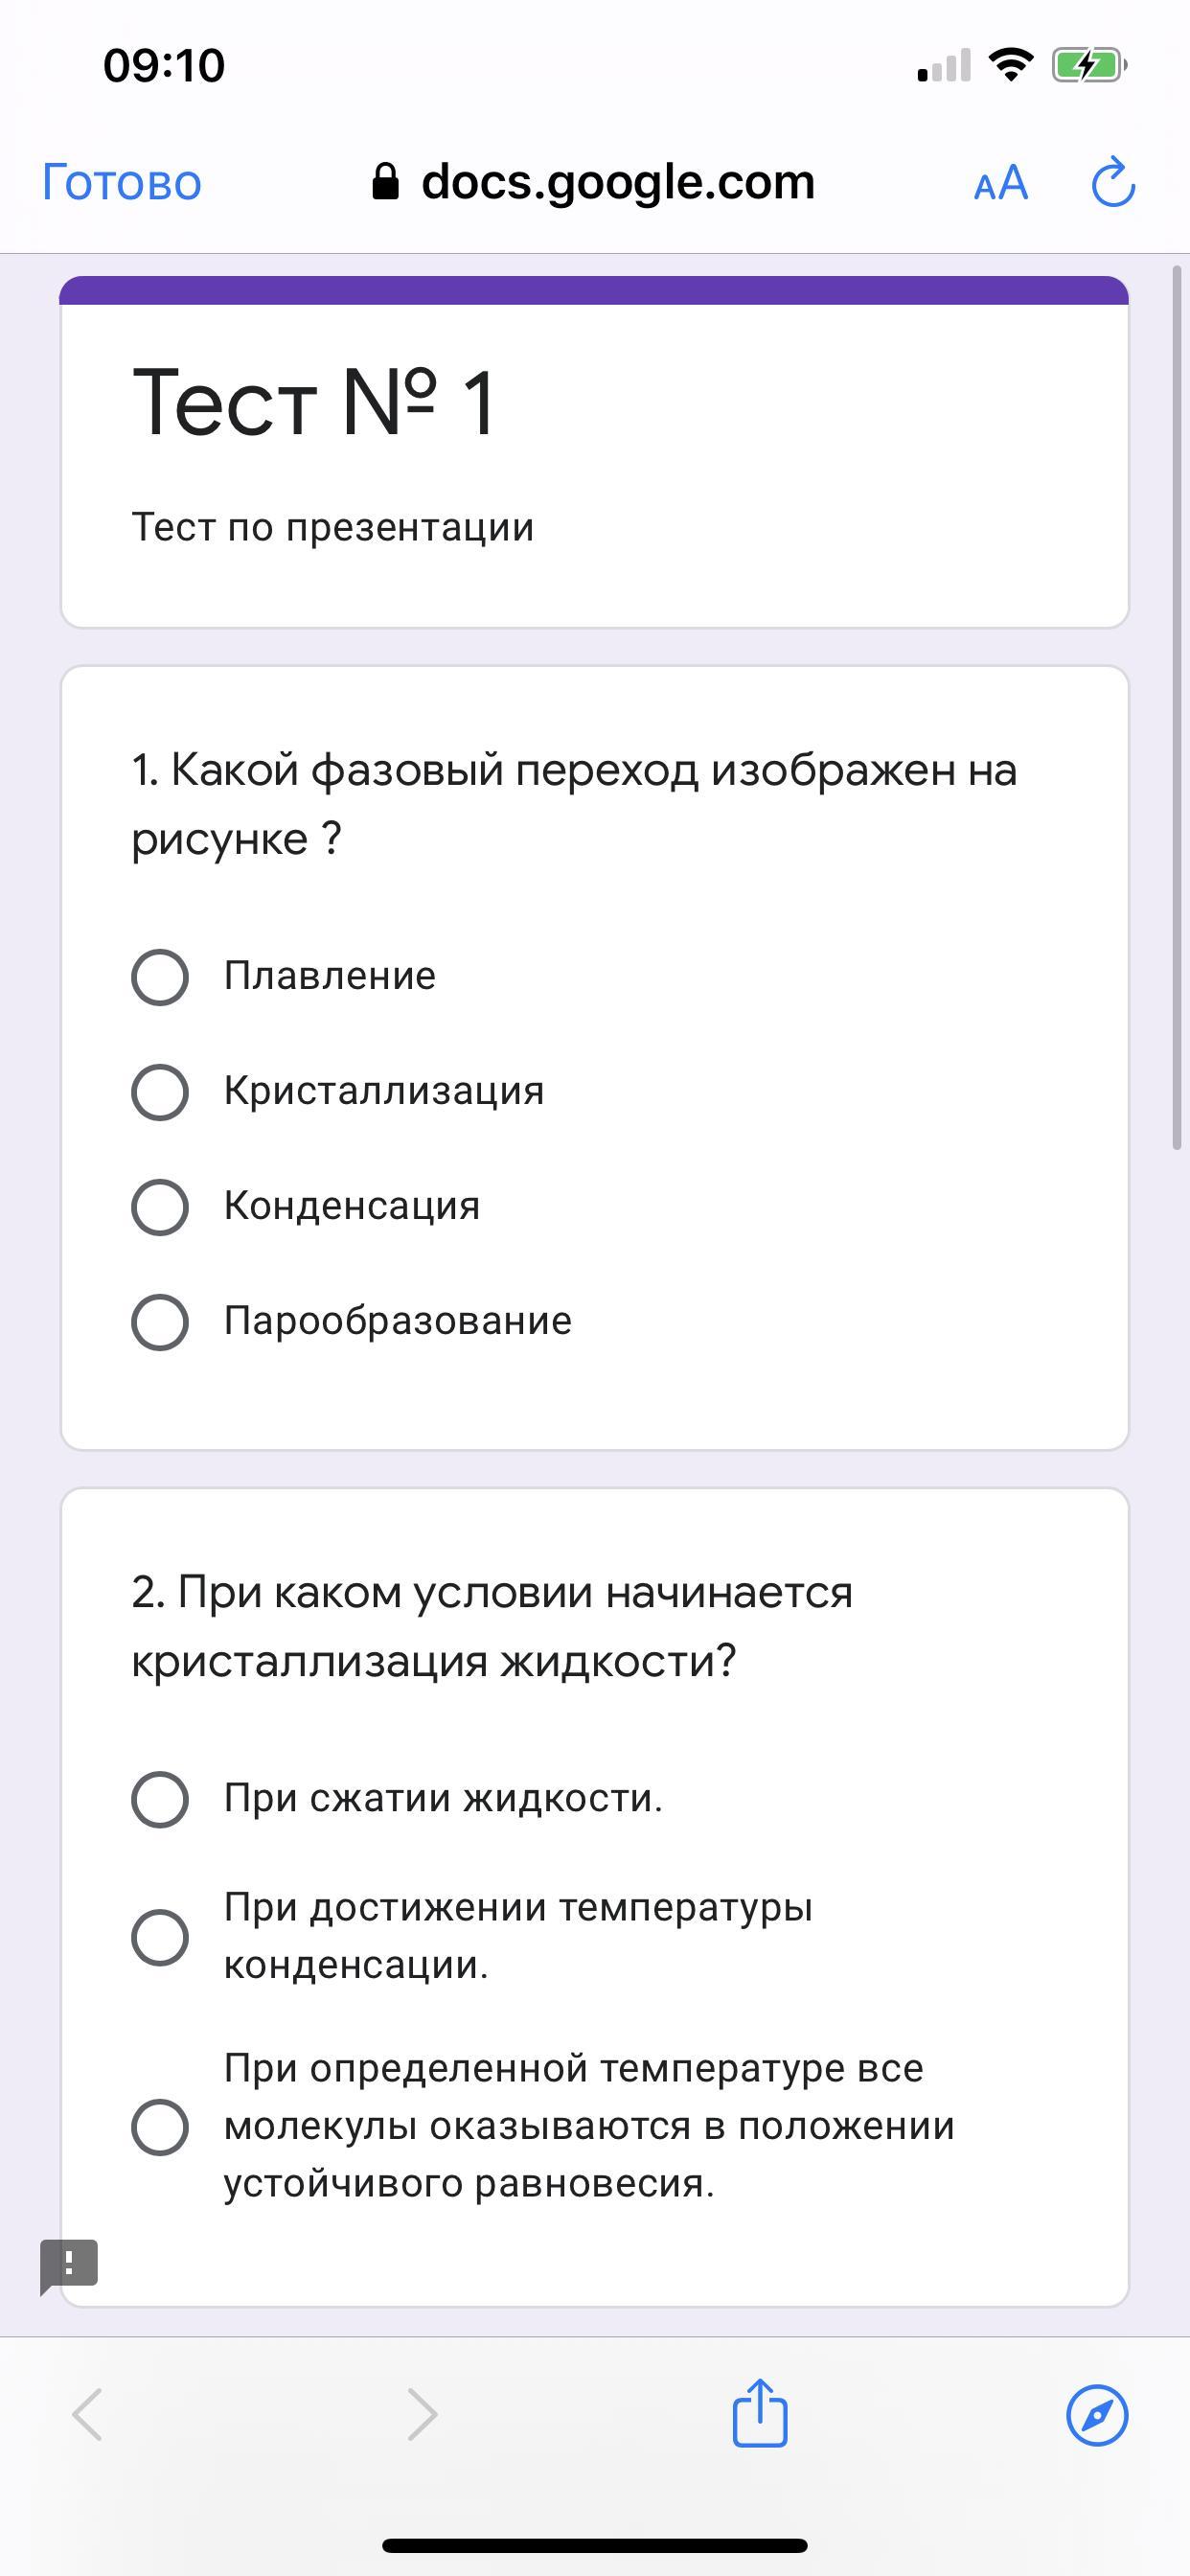Tap the home indicator bar
Screen dimensions: 1190x2576
point(595,2545)
